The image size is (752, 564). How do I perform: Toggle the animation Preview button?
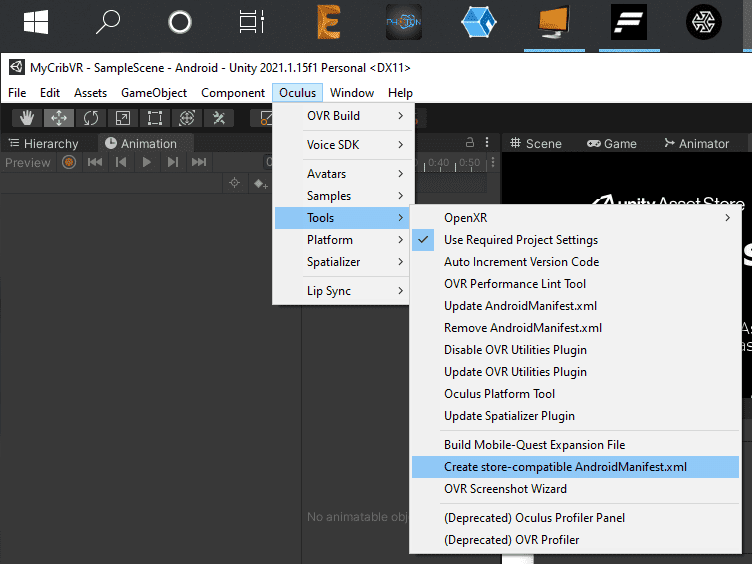[x=27, y=163]
